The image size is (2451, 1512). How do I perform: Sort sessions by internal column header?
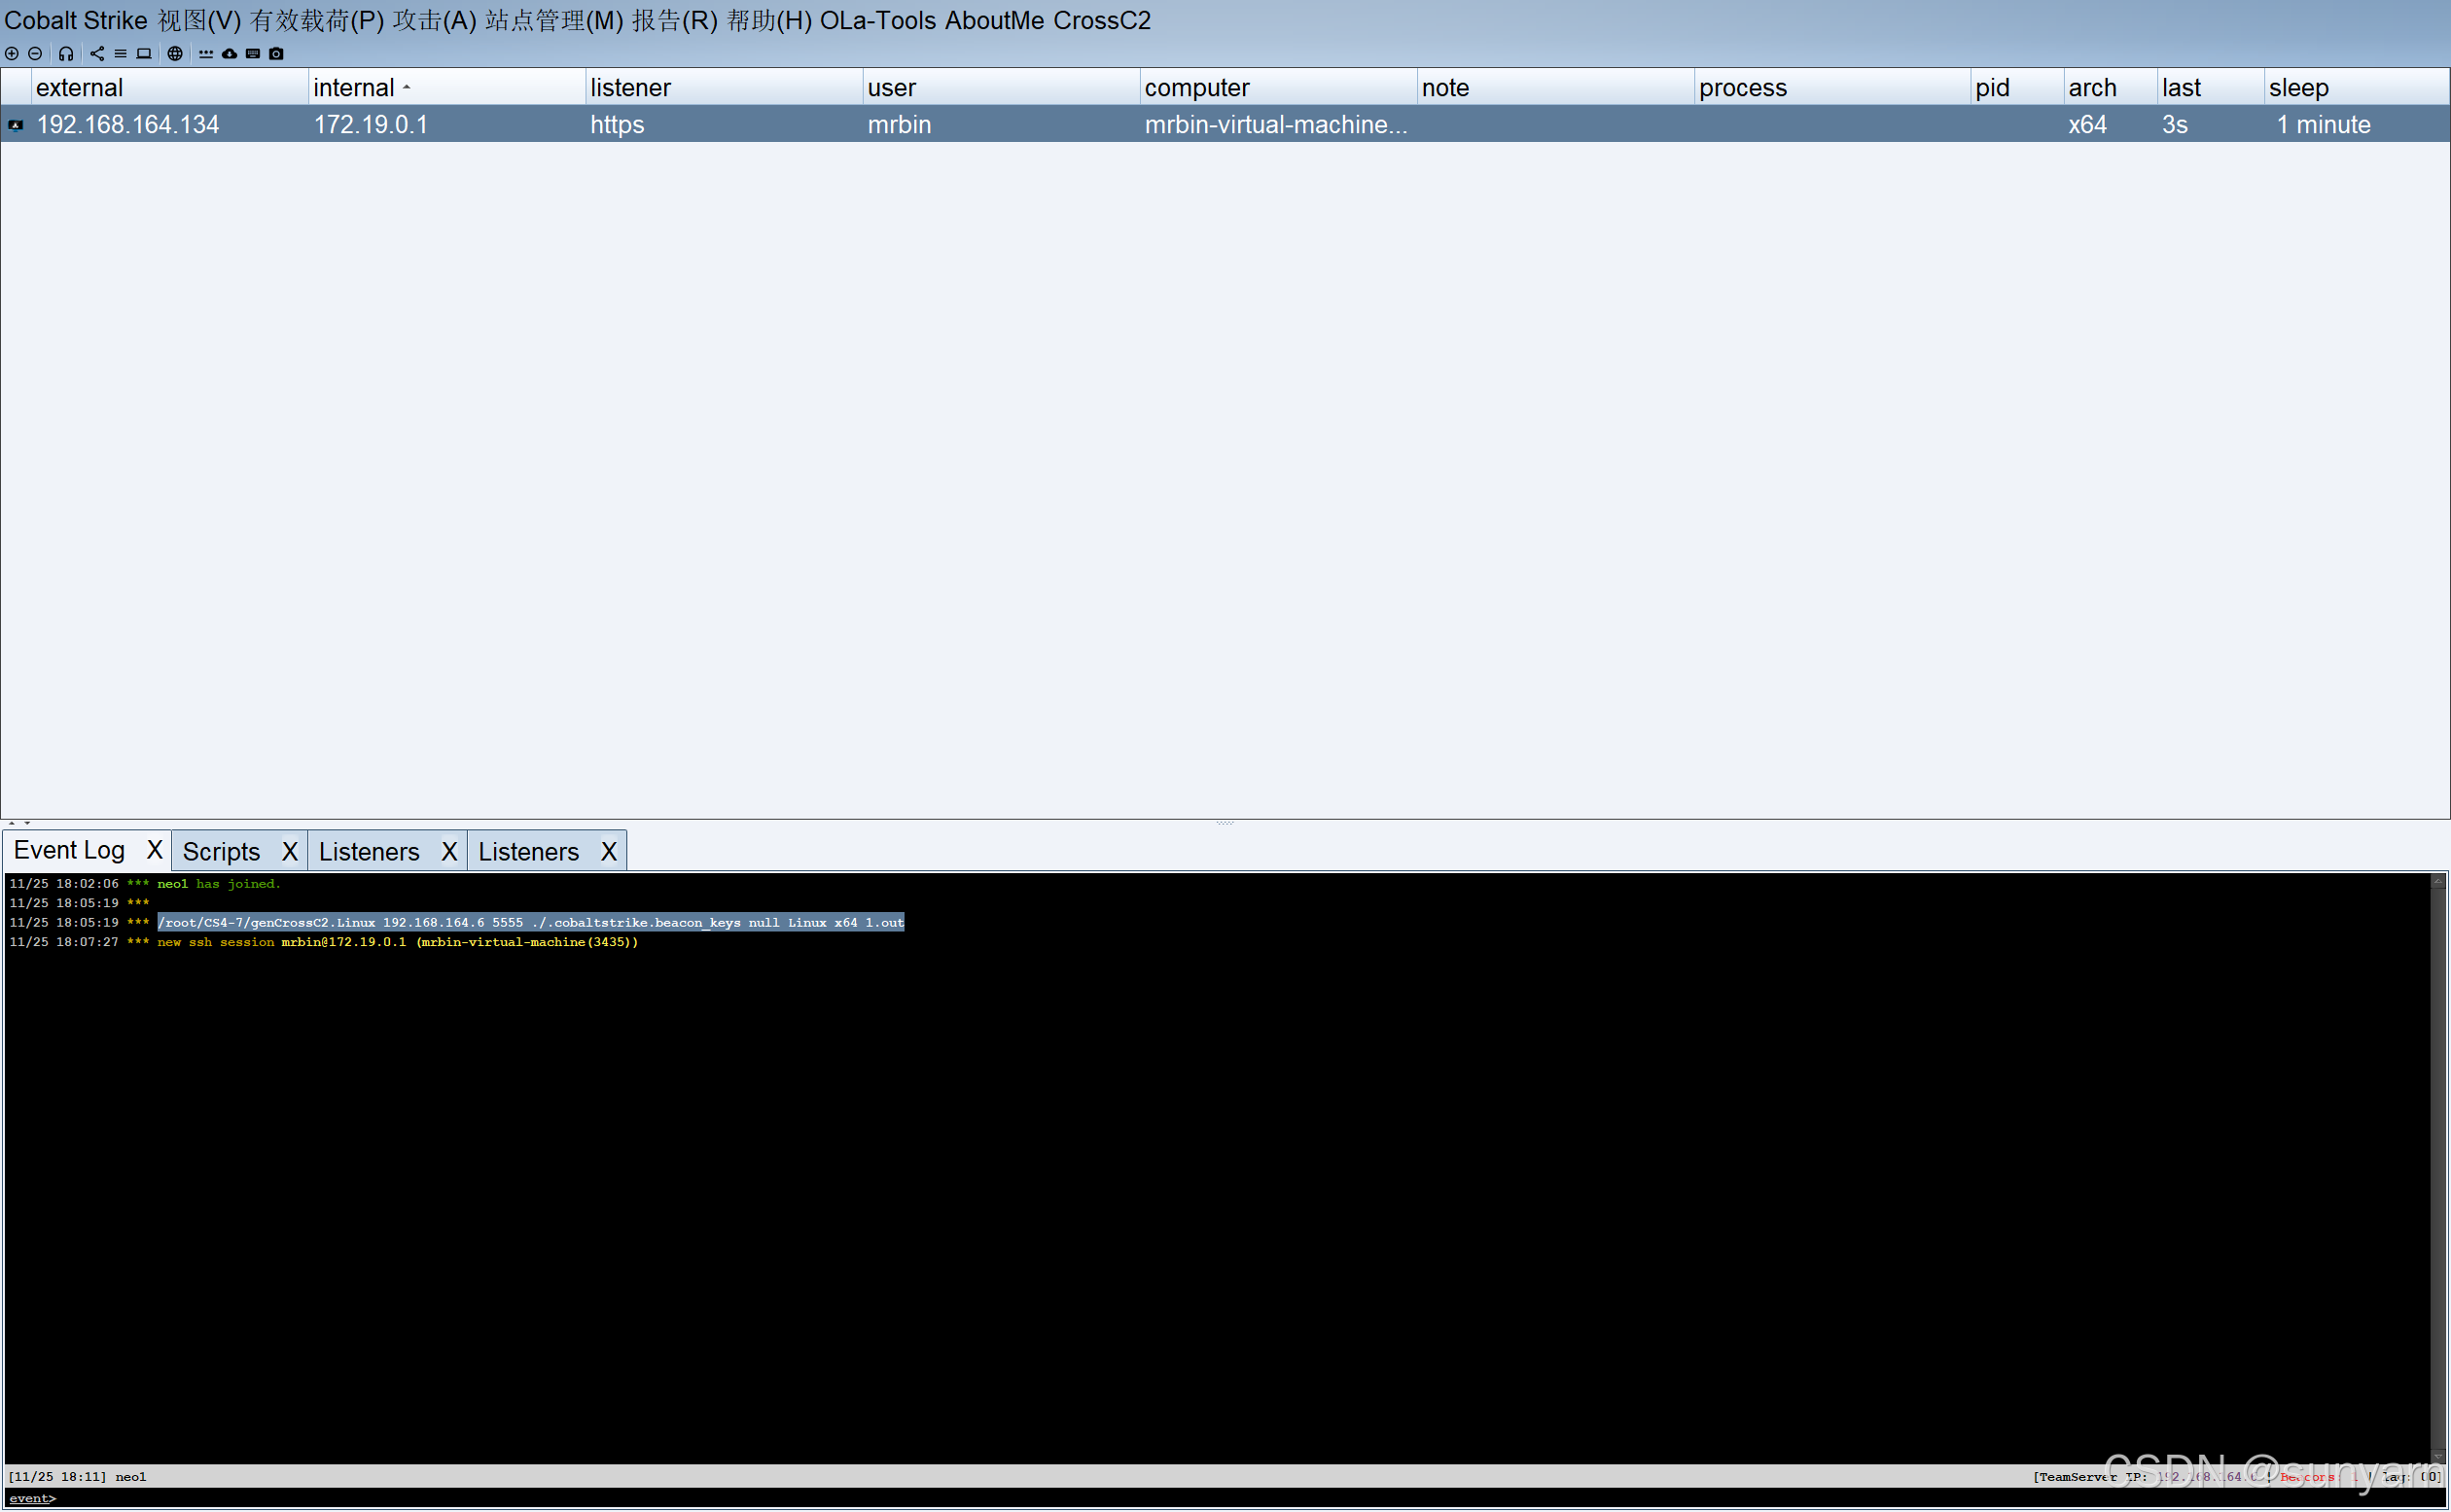tap(354, 88)
